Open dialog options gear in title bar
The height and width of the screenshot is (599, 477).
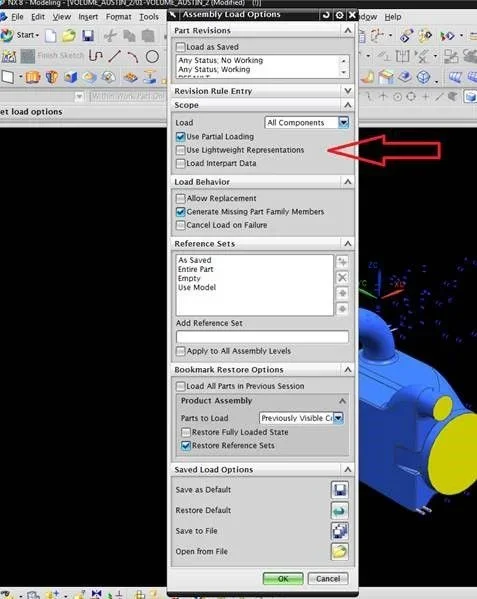339,15
